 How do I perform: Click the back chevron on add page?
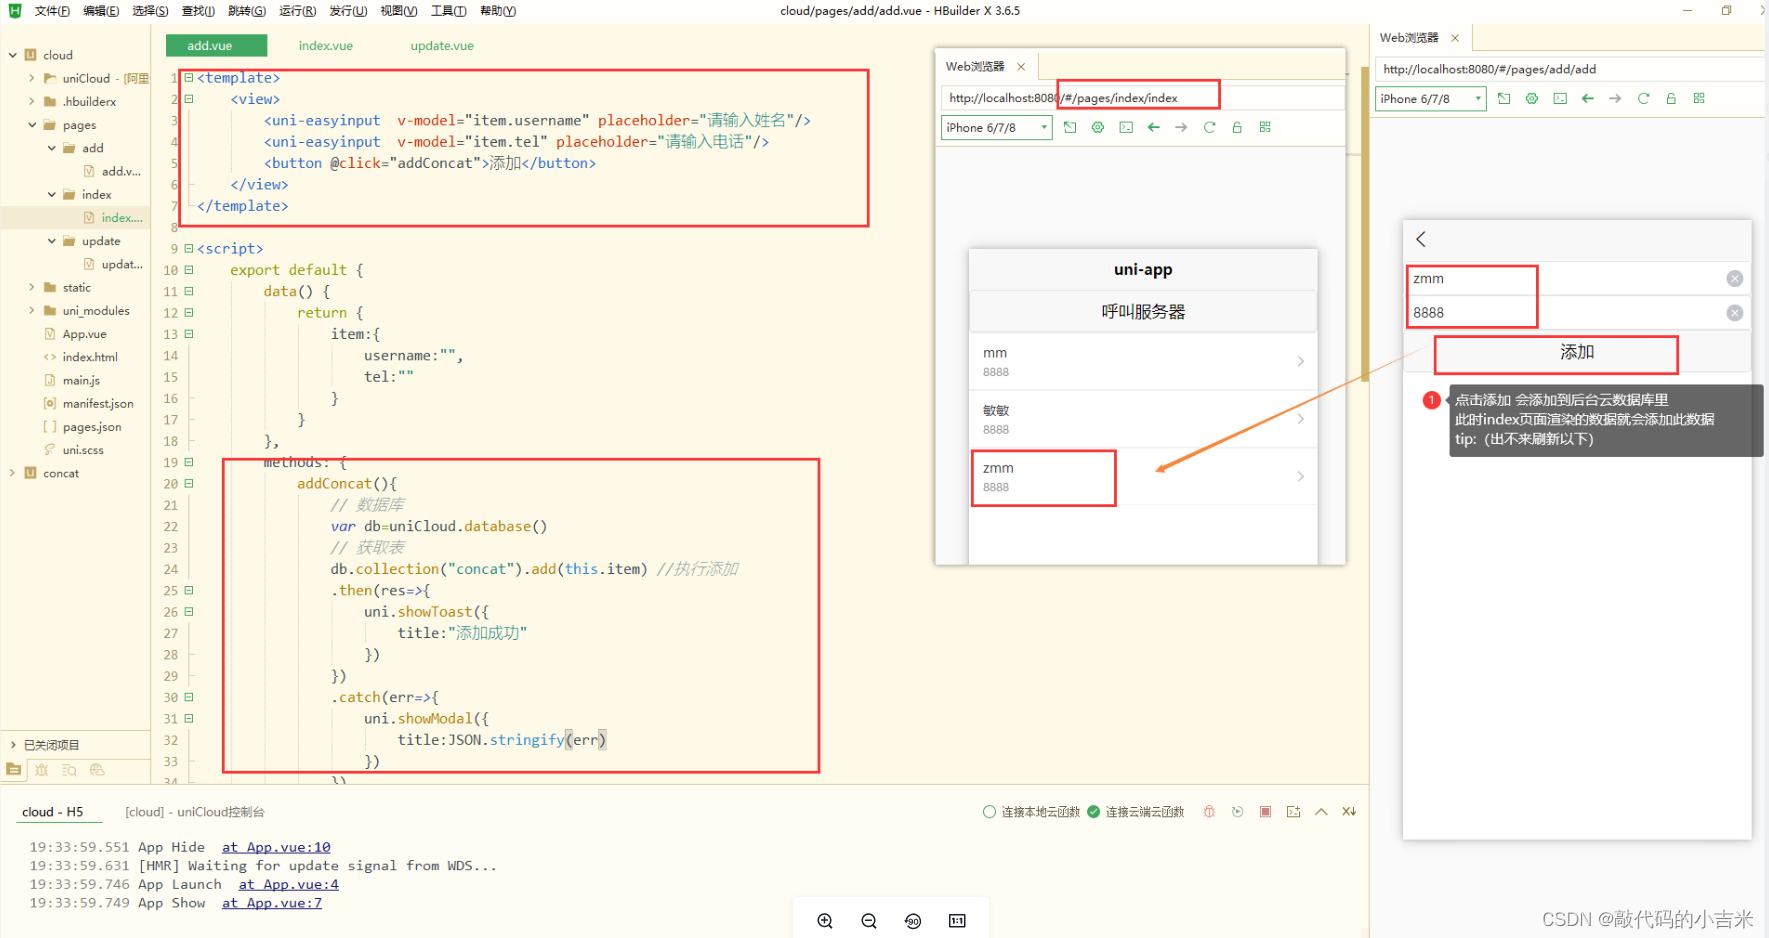tap(1421, 239)
